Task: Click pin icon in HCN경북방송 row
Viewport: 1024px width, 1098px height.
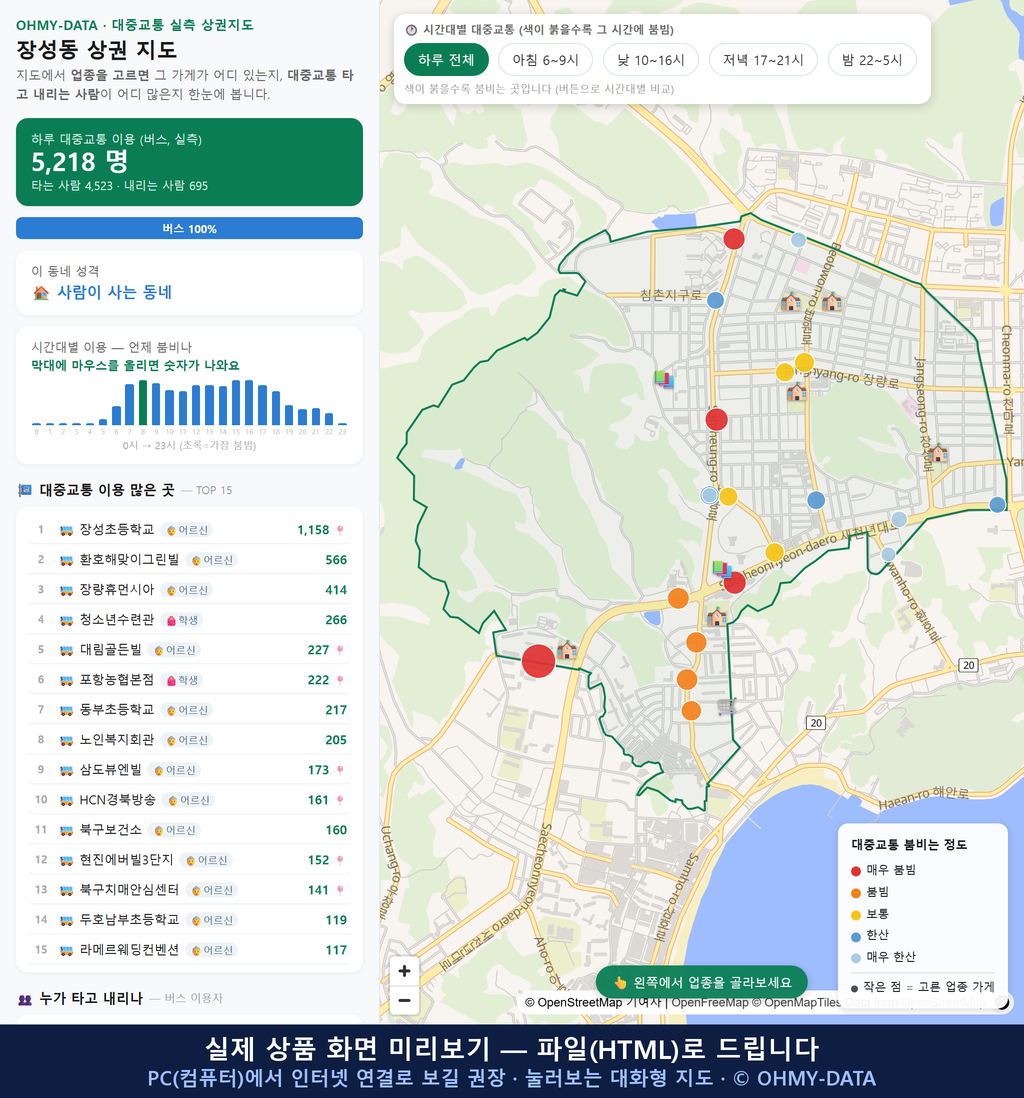Action: [x=340, y=800]
